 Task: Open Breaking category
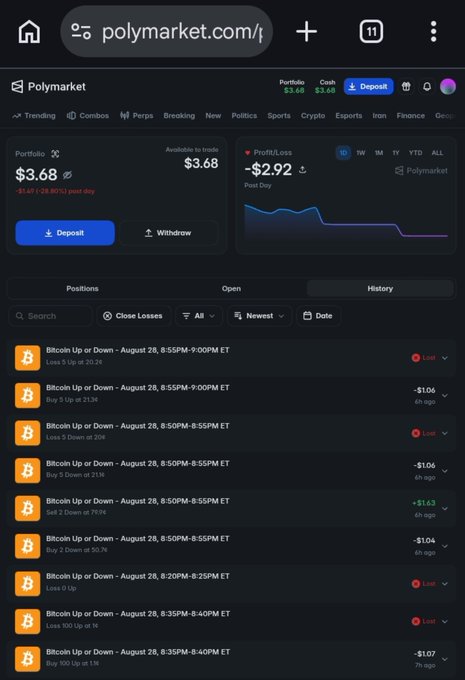(179, 116)
